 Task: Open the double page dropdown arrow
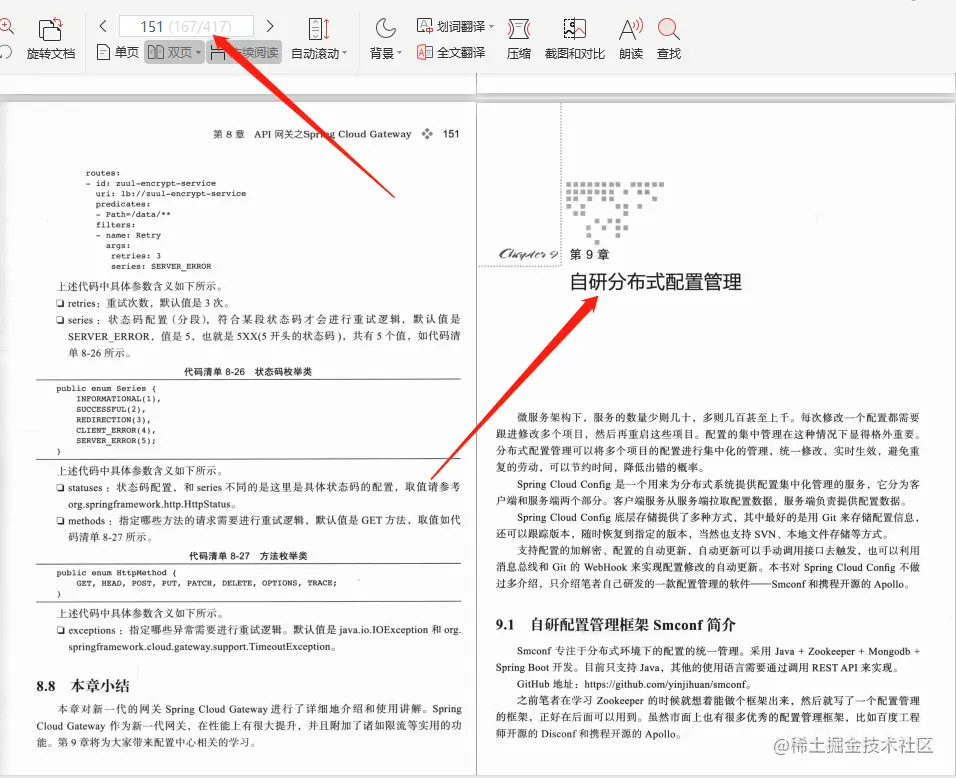click(x=198, y=53)
